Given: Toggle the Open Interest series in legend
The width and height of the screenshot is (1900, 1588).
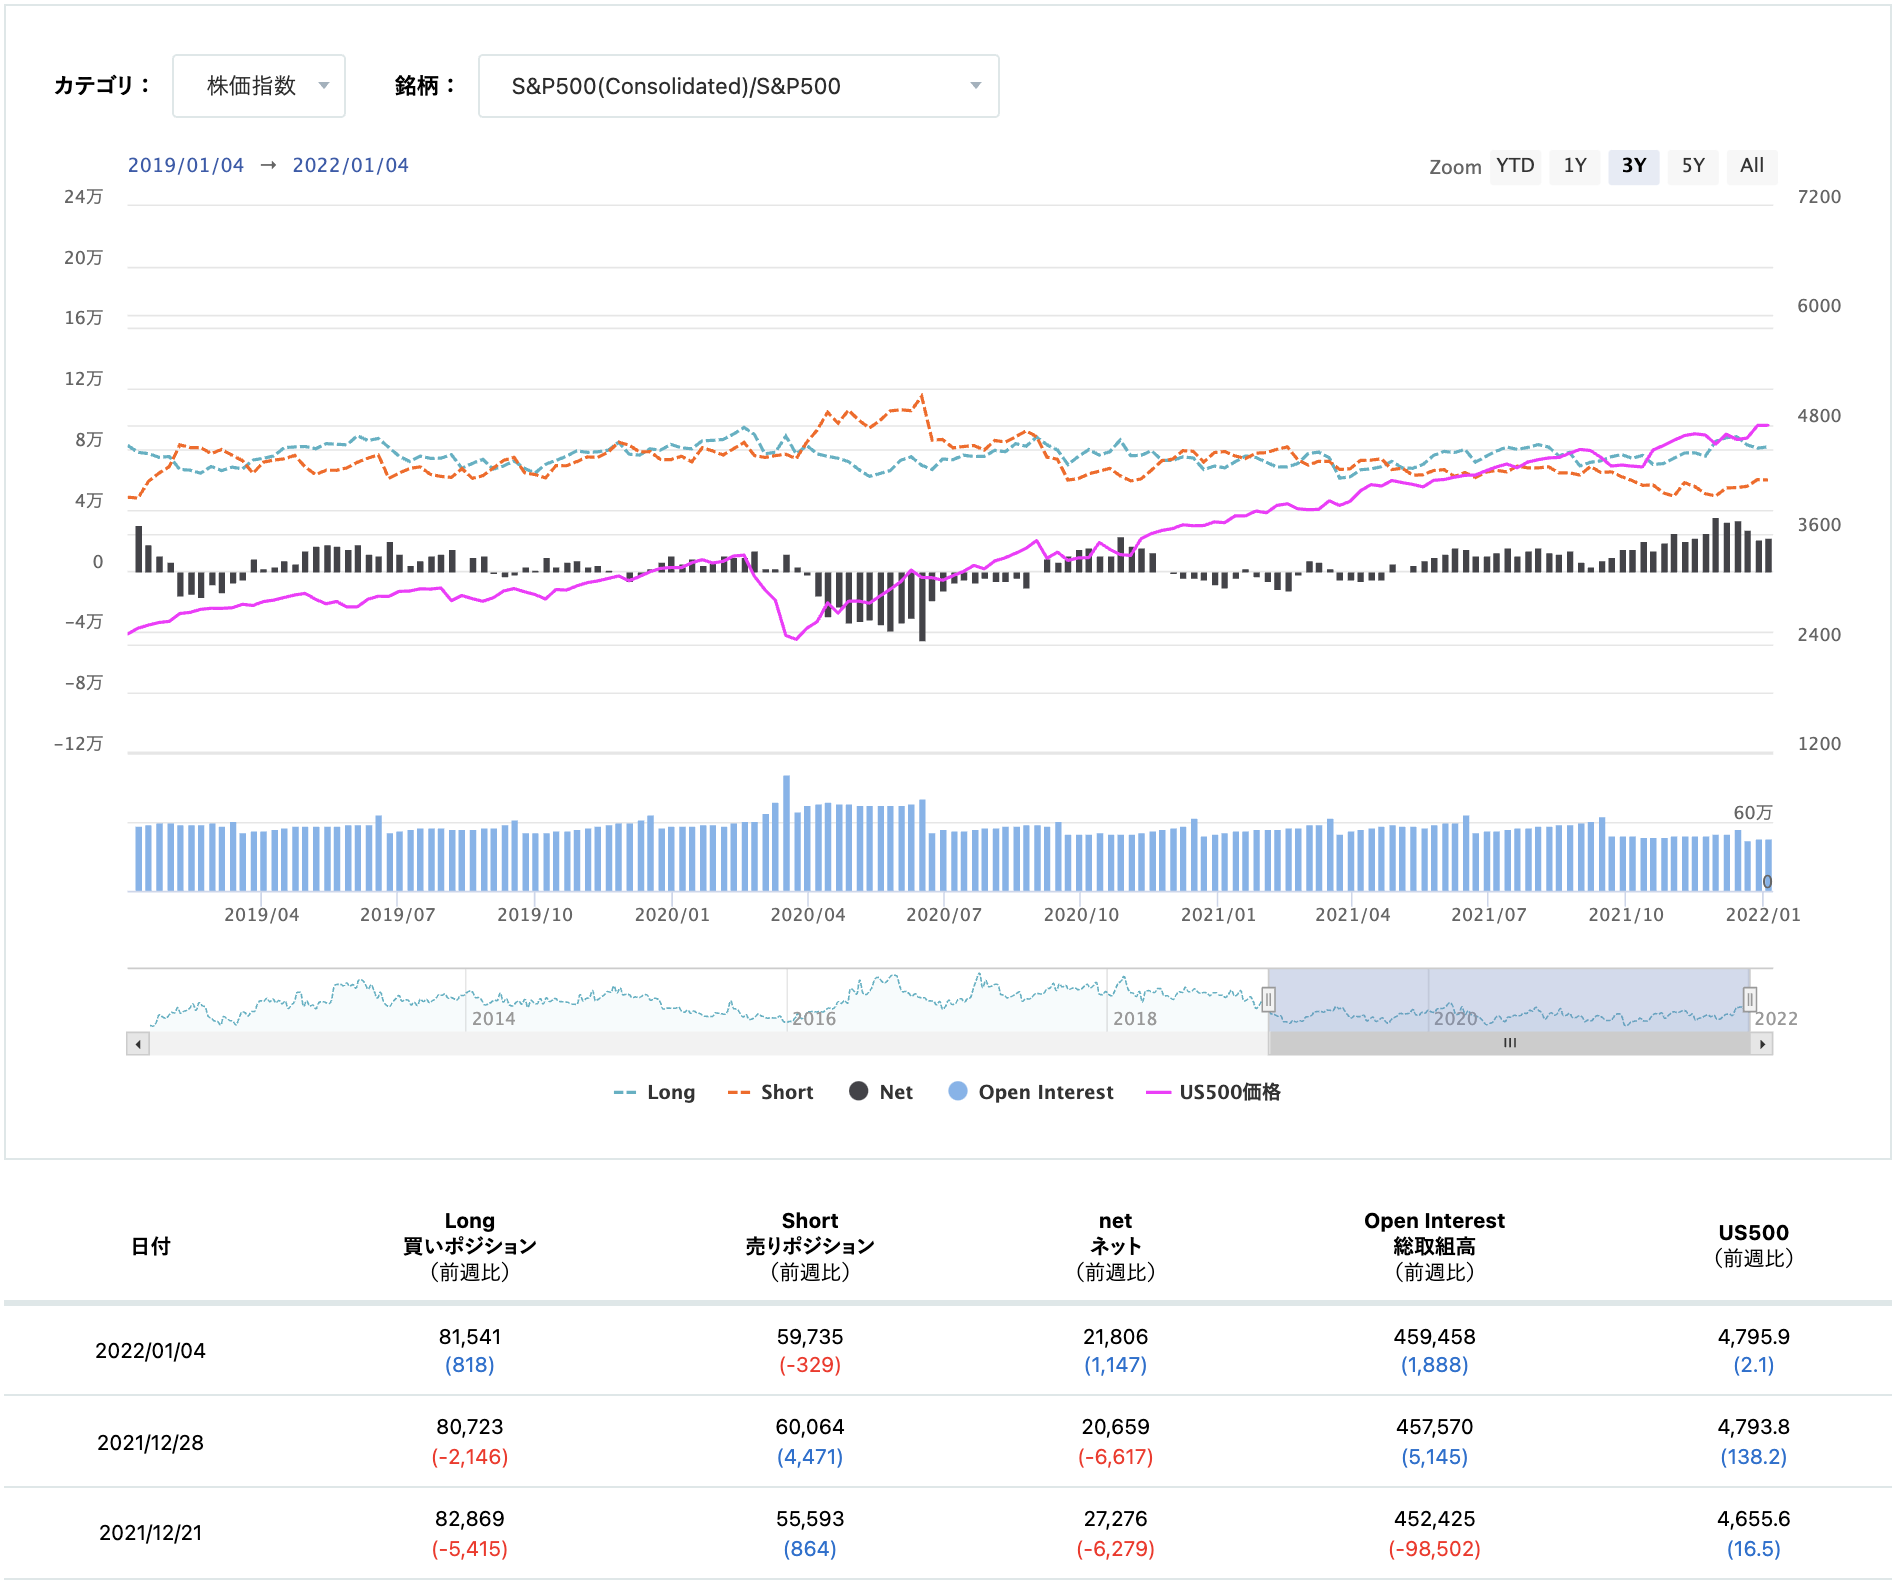Looking at the screenshot, I should (x=1031, y=1092).
